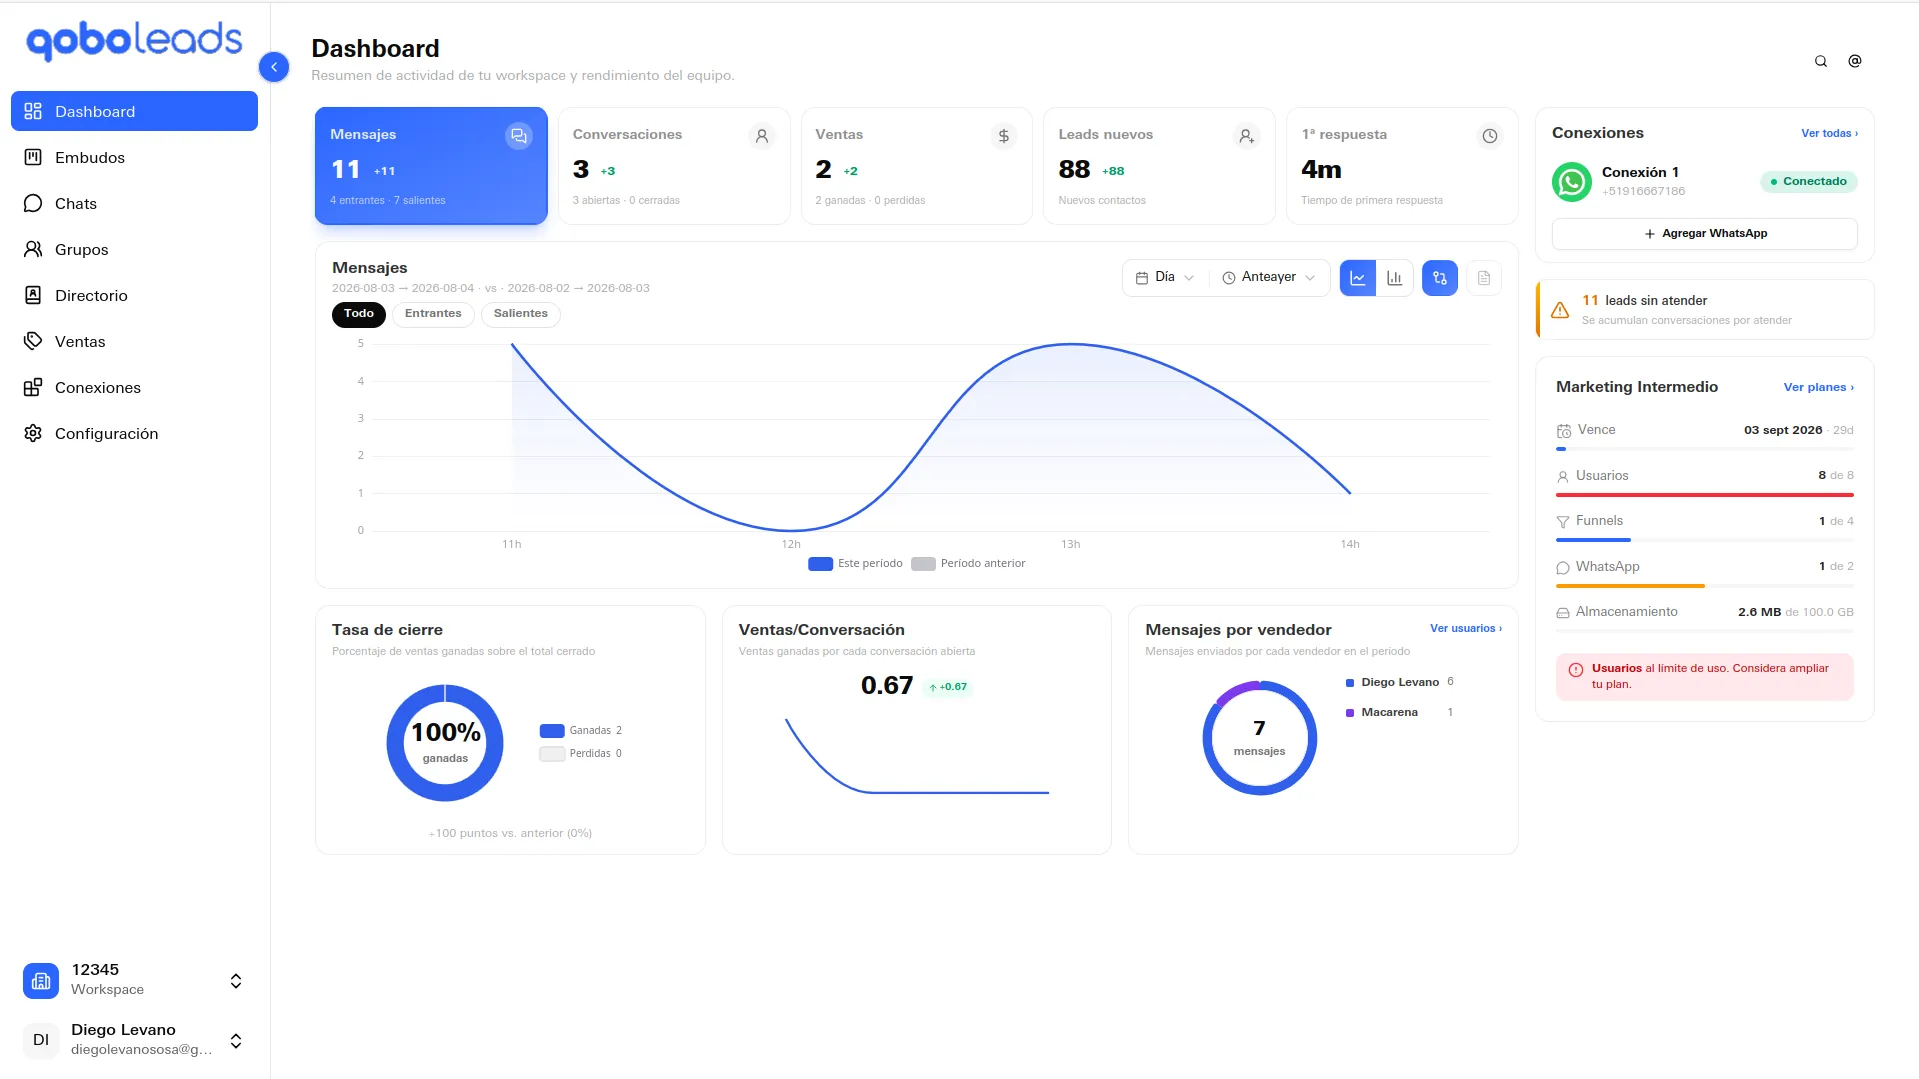Open Embudos in the sidebar
Screen dimensions: 1919x1079
[x=134, y=157]
